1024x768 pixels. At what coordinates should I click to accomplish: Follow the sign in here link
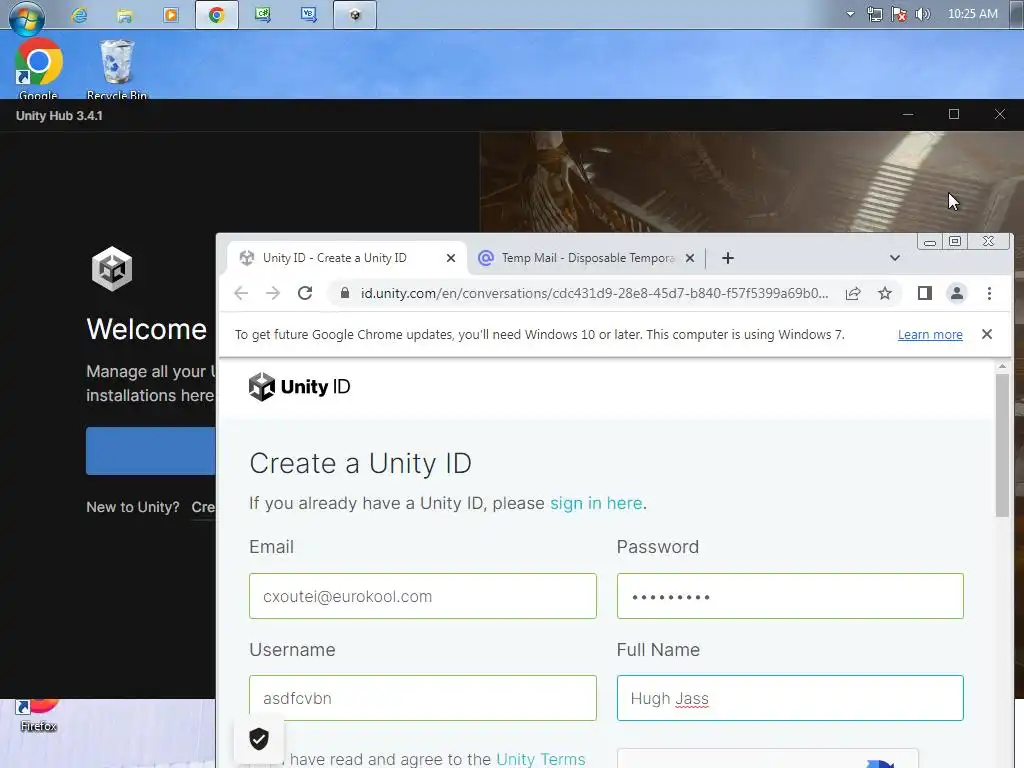596,503
